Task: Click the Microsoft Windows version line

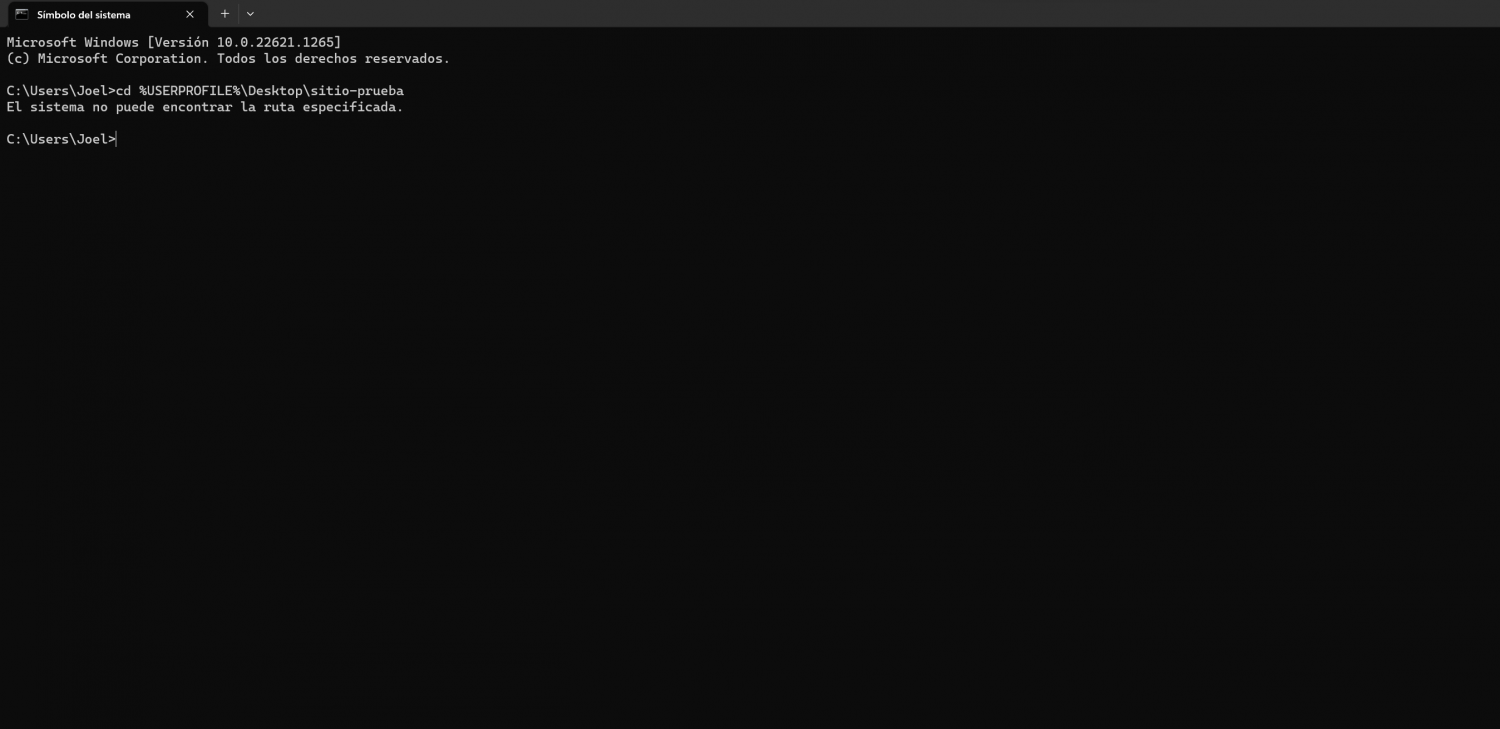Action: [174, 42]
